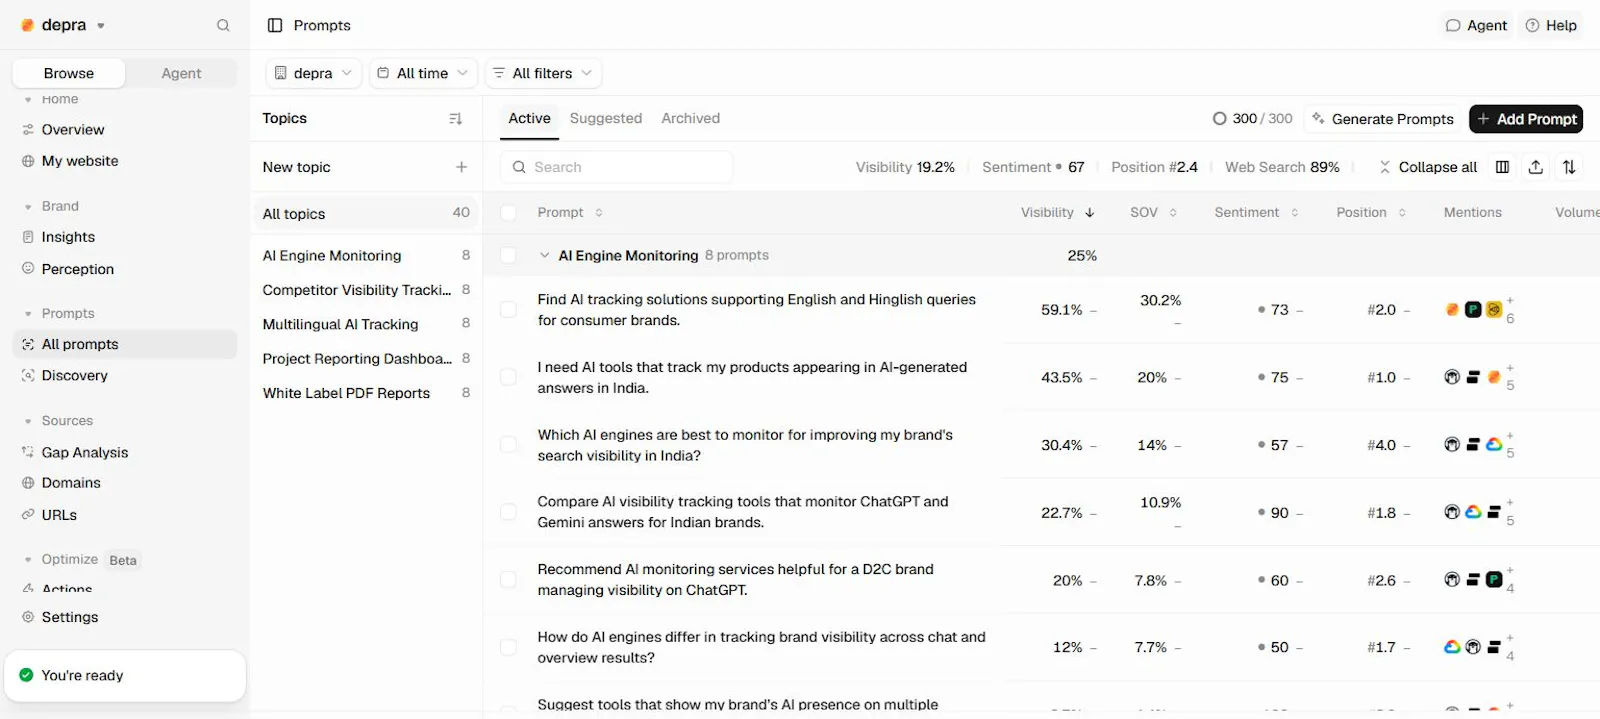Switch to the Archived tab

[690, 118]
